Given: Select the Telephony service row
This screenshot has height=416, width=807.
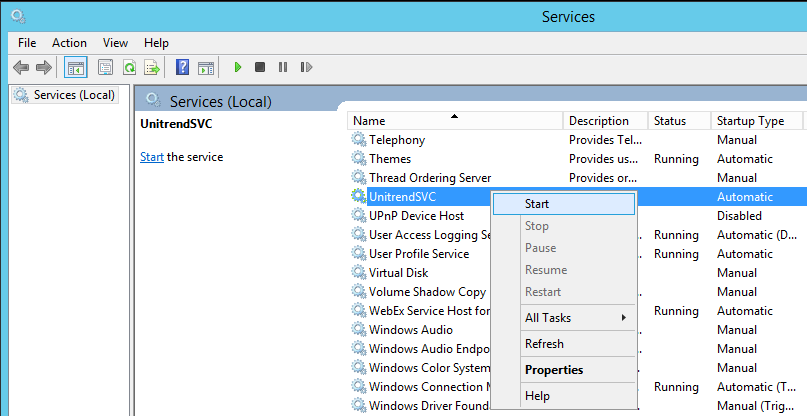Looking at the screenshot, I should 577,140.
